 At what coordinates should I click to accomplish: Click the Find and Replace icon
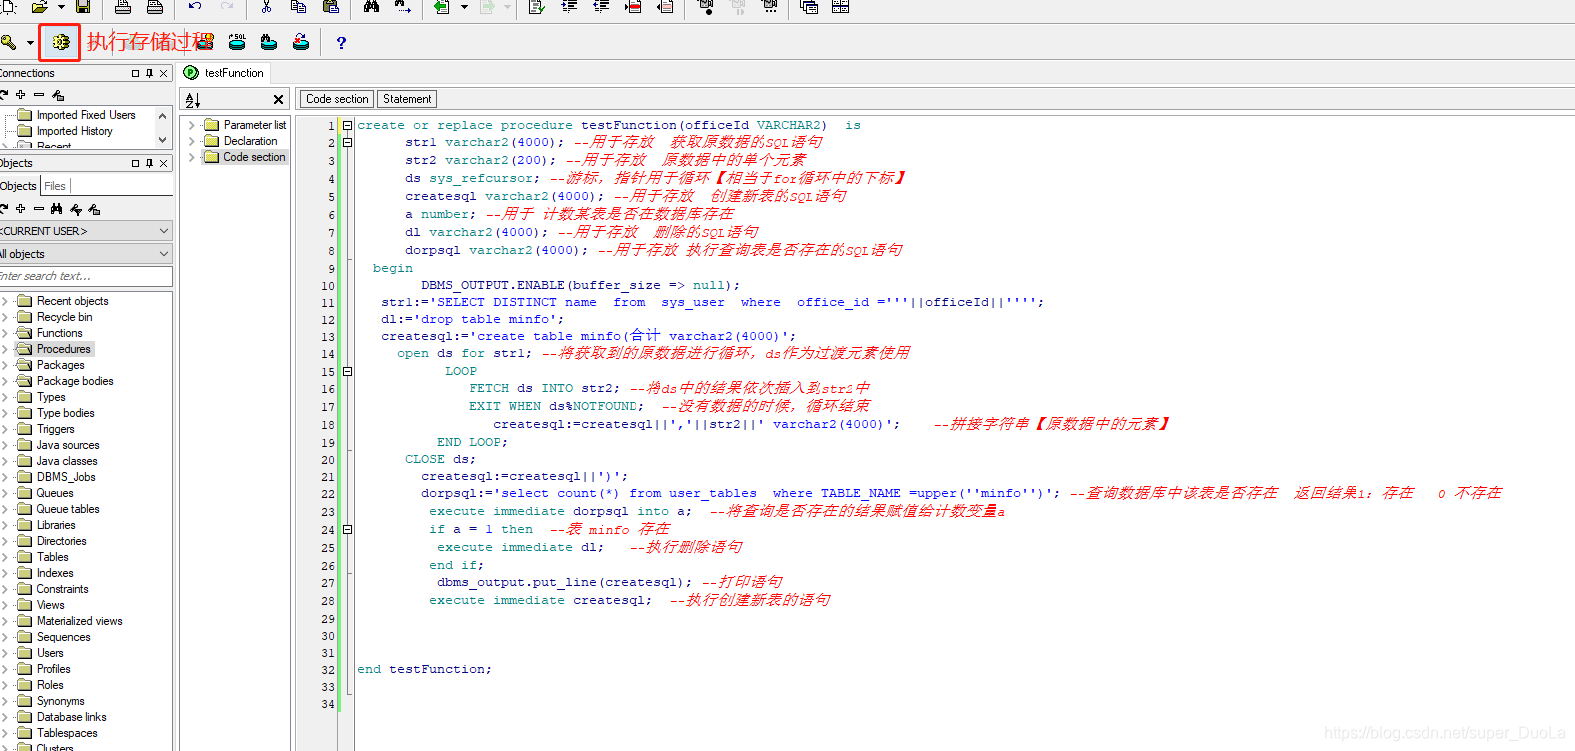[403, 7]
